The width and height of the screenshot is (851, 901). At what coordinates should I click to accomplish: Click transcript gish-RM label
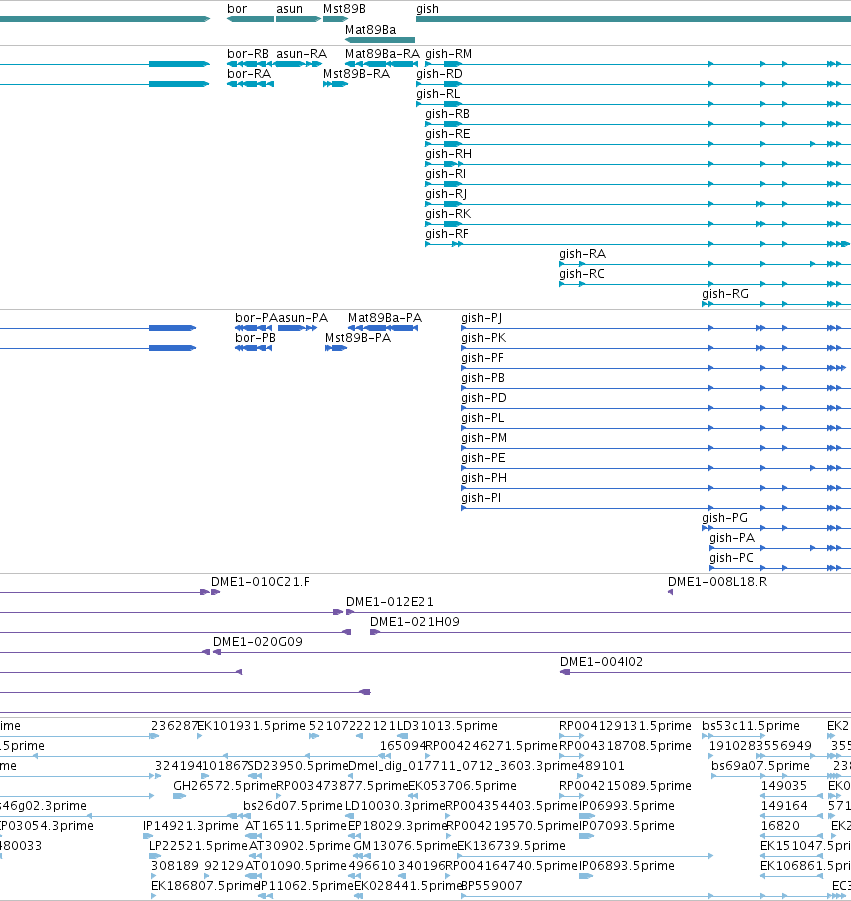(448, 53)
